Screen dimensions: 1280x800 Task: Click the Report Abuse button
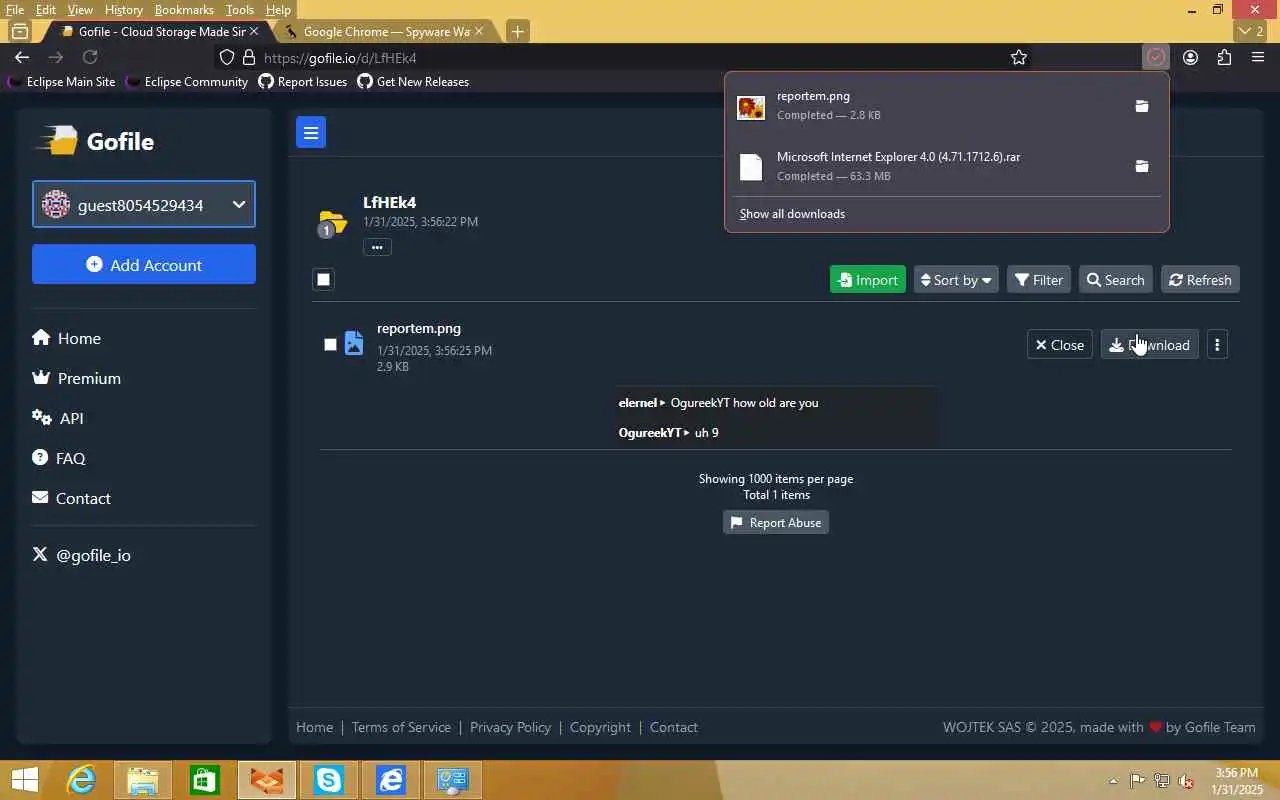776,523
